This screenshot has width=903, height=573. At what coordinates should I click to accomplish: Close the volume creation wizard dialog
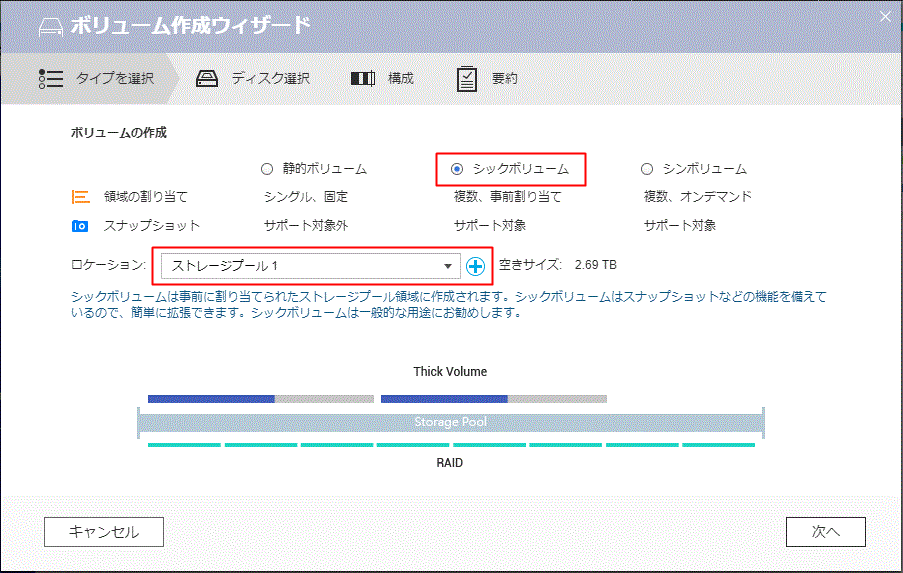[x=885, y=17]
